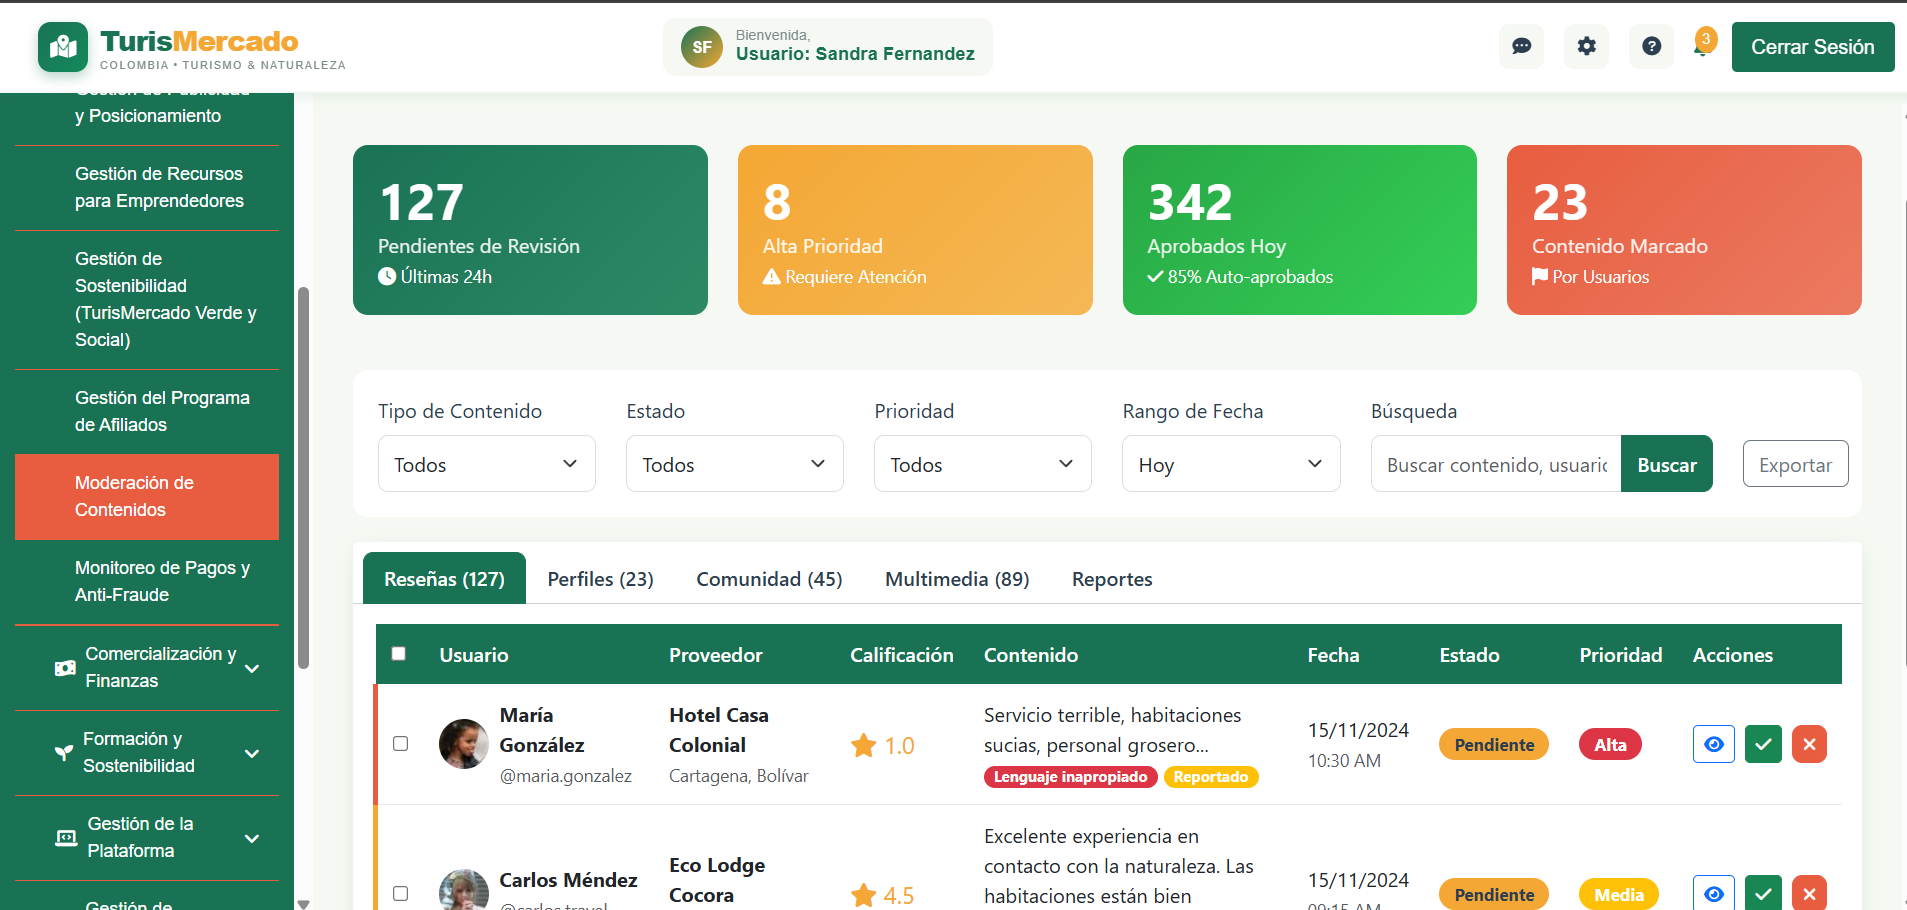
Task: Open the chat messages icon
Action: point(1521,46)
